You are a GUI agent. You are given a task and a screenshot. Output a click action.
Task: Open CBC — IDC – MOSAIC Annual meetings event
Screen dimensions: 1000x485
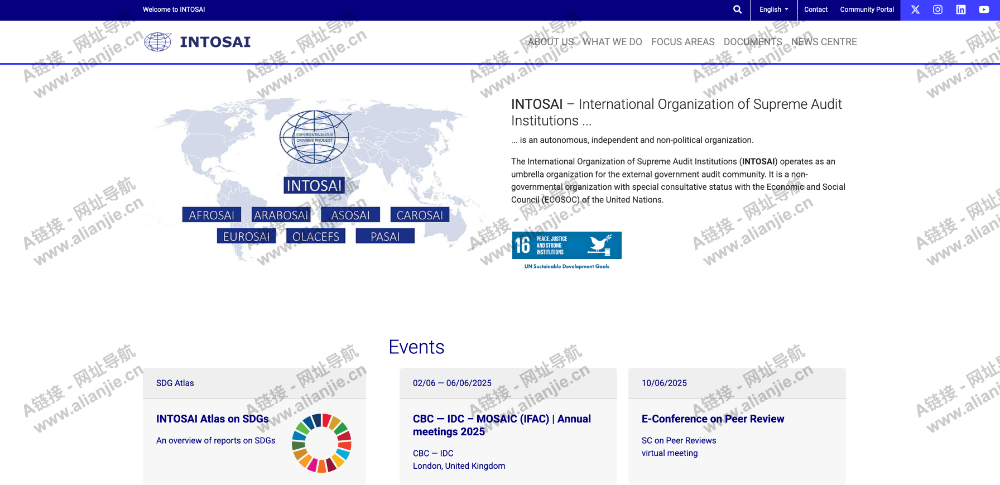click(502, 426)
